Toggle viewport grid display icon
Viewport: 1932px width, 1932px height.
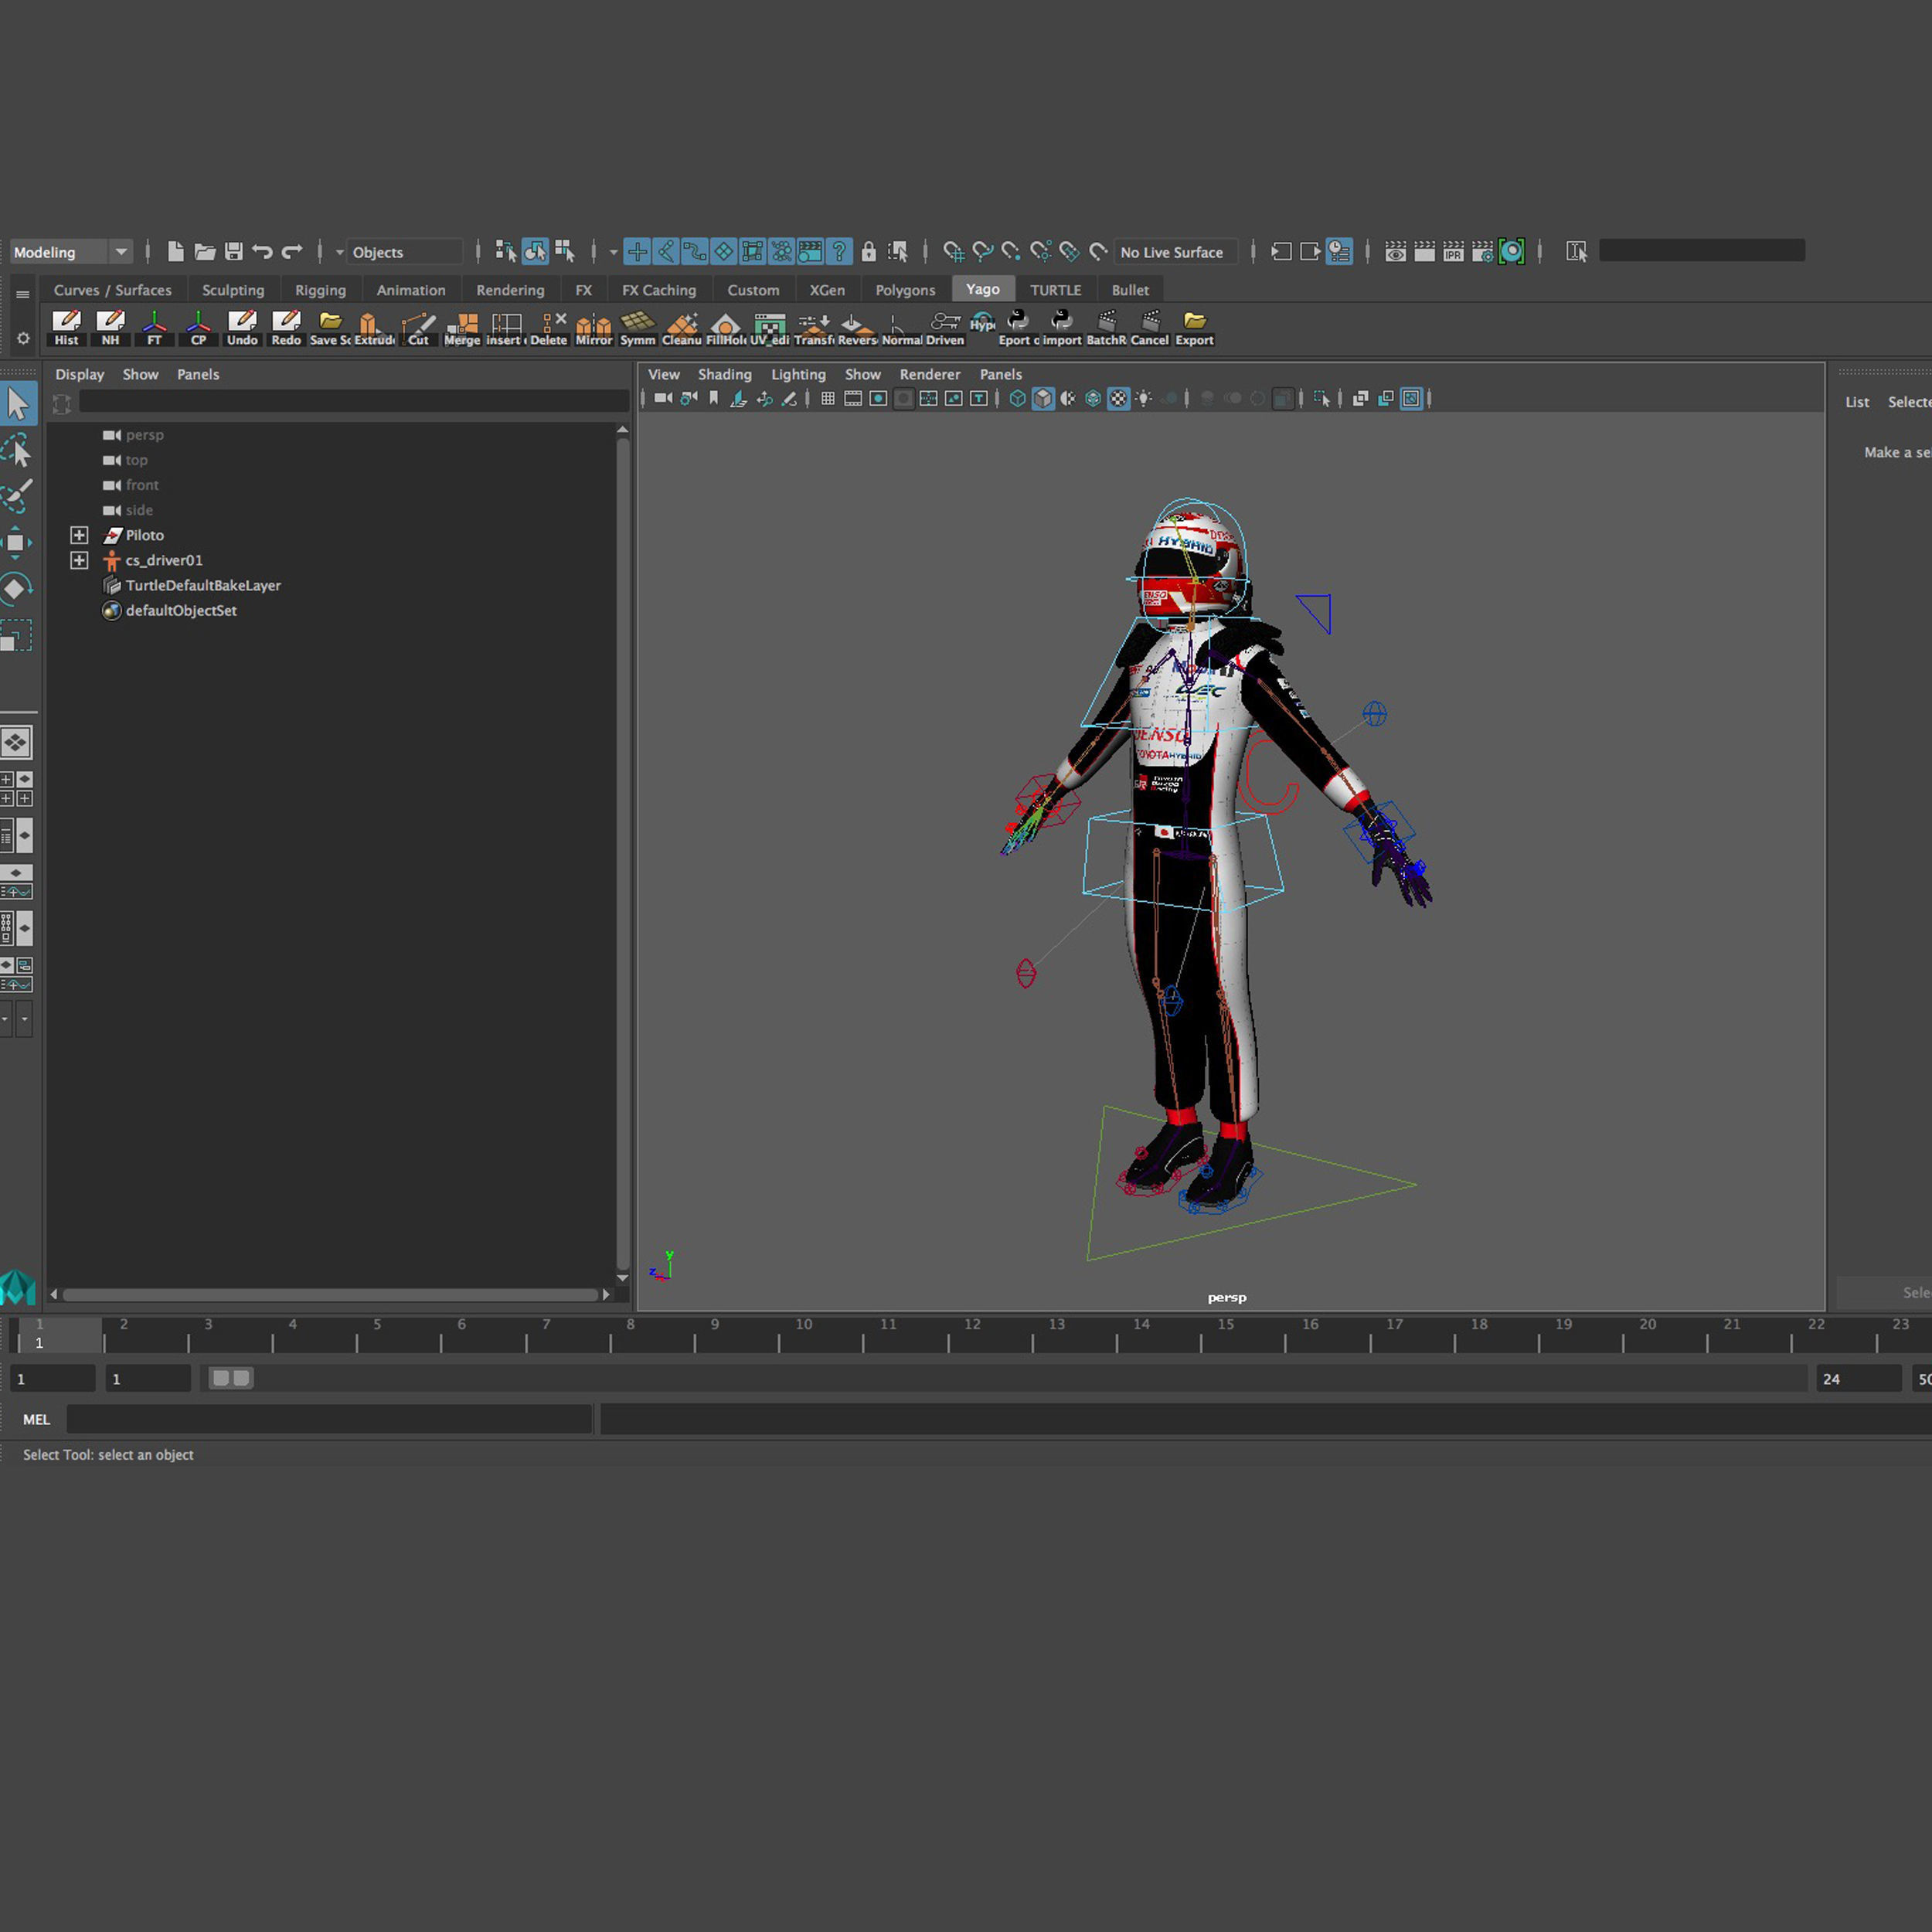click(x=828, y=399)
